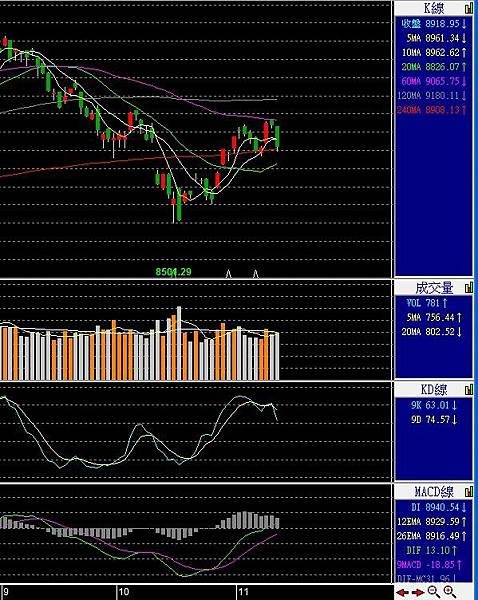Click the KD線 panel header

[433, 390]
